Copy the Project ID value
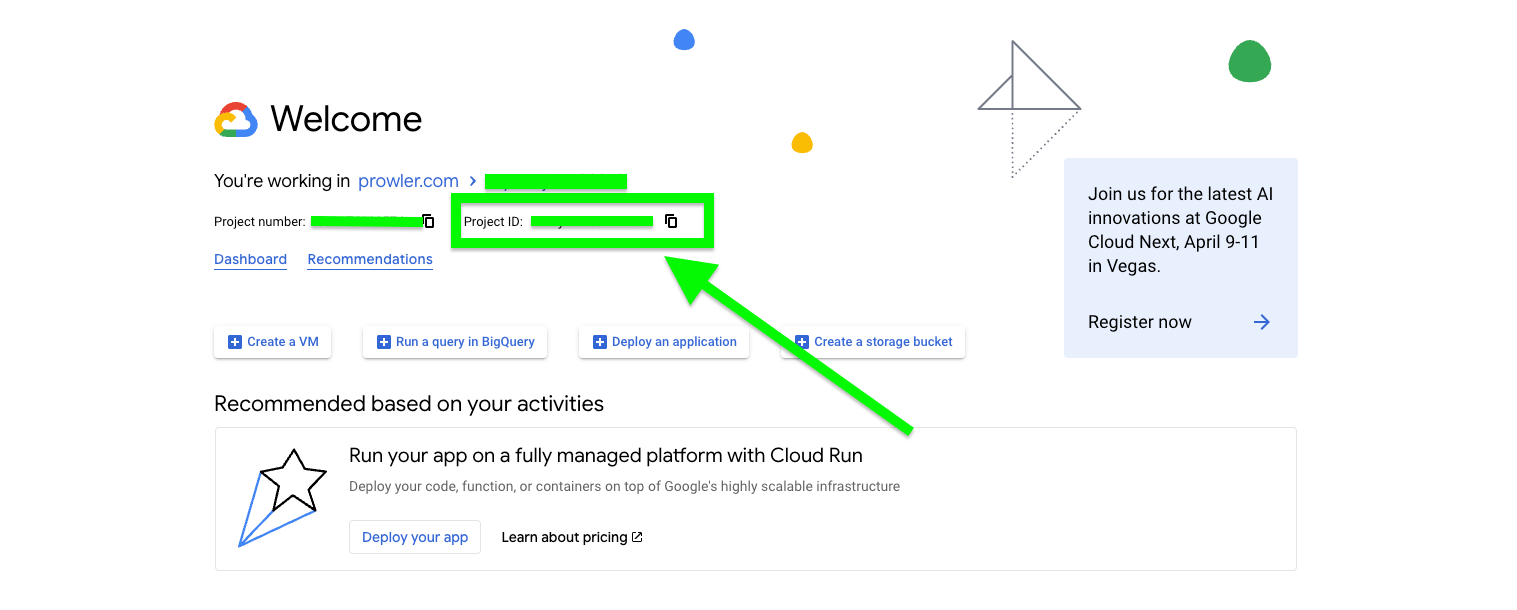This screenshot has width=1517, height=610. coord(671,221)
